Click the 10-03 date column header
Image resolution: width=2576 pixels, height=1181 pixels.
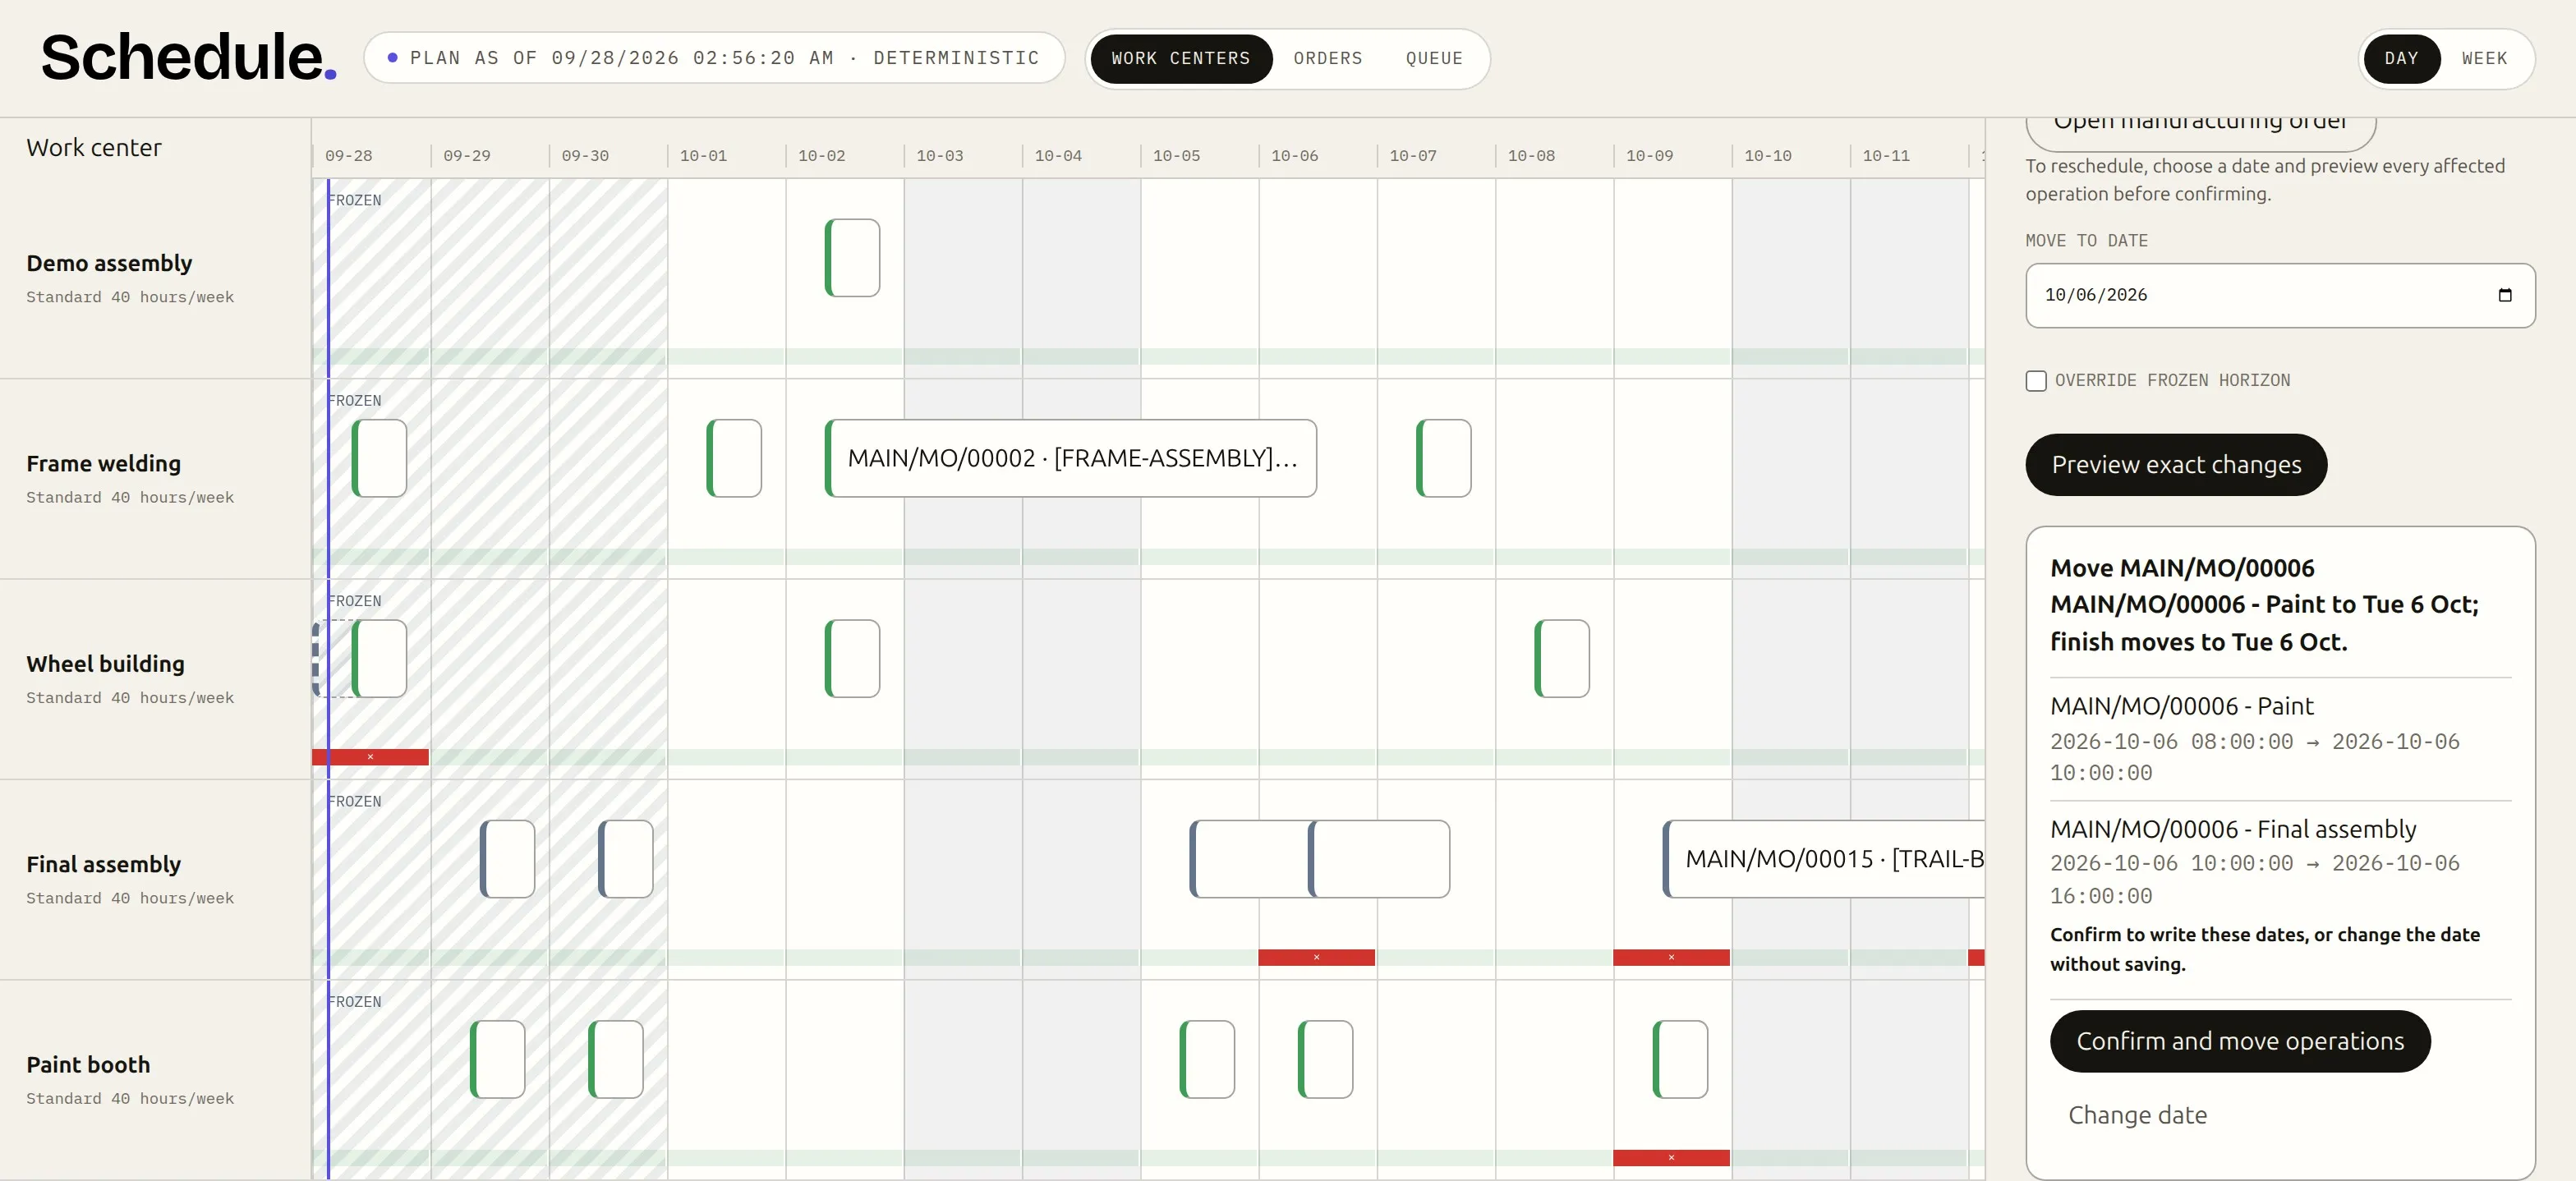(x=940, y=156)
